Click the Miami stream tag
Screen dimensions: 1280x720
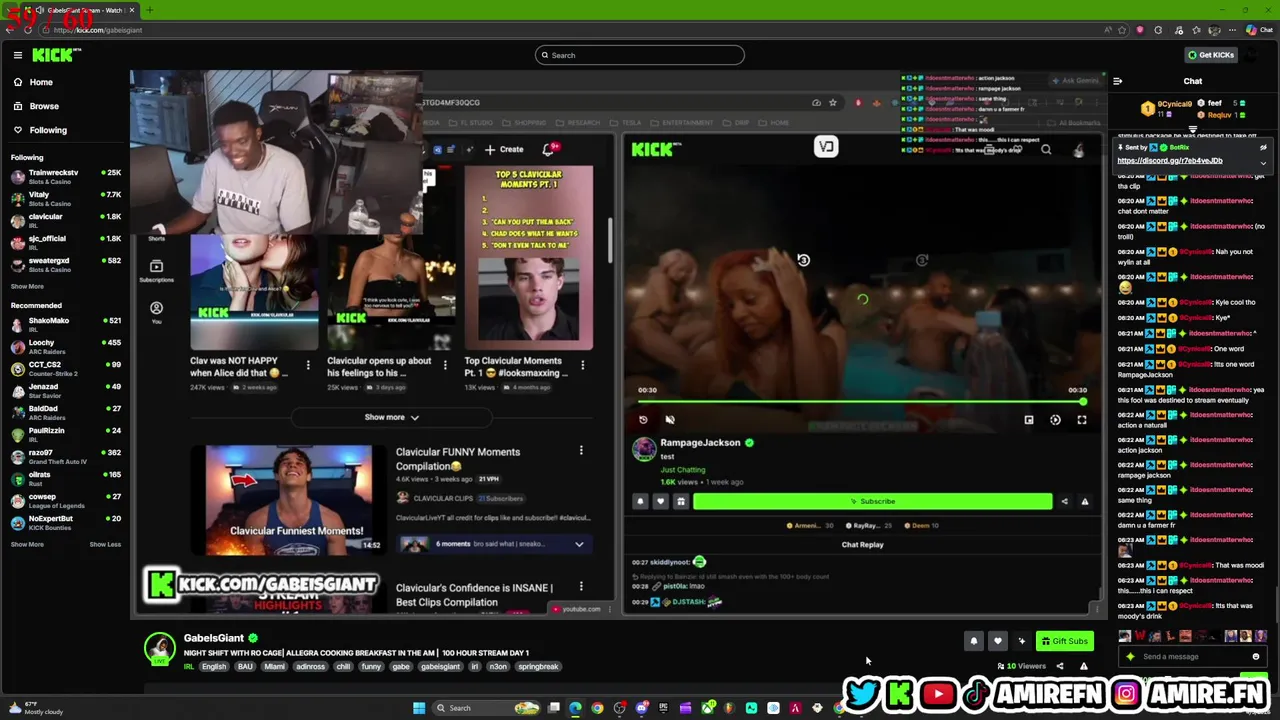tap(274, 666)
